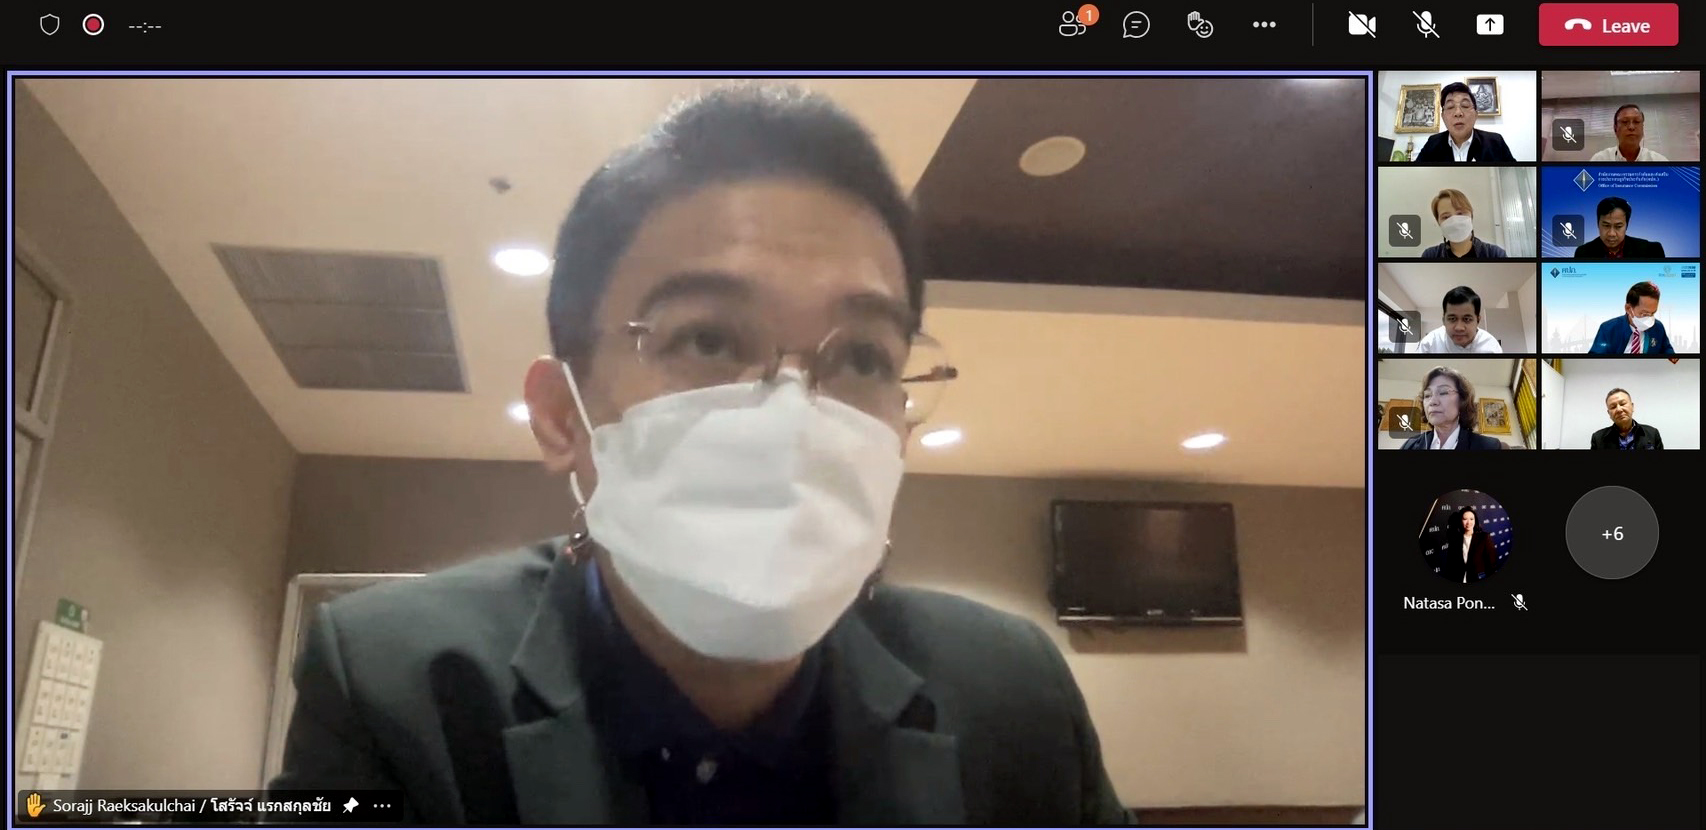The image size is (1706, 830).
Task: Click the muted mic icon beside Natasa
Action: click(1519, 602)
